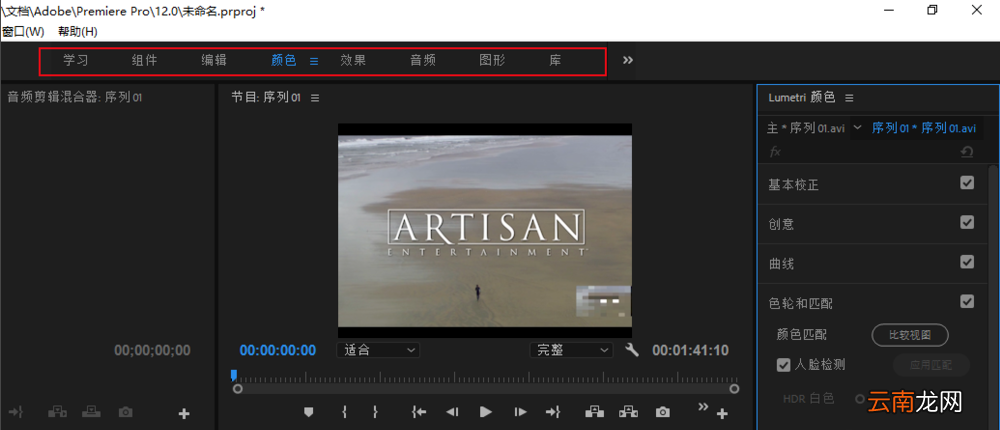
Task: Select the 主 * 序列01.avi master tab
Action: point(806,128)
